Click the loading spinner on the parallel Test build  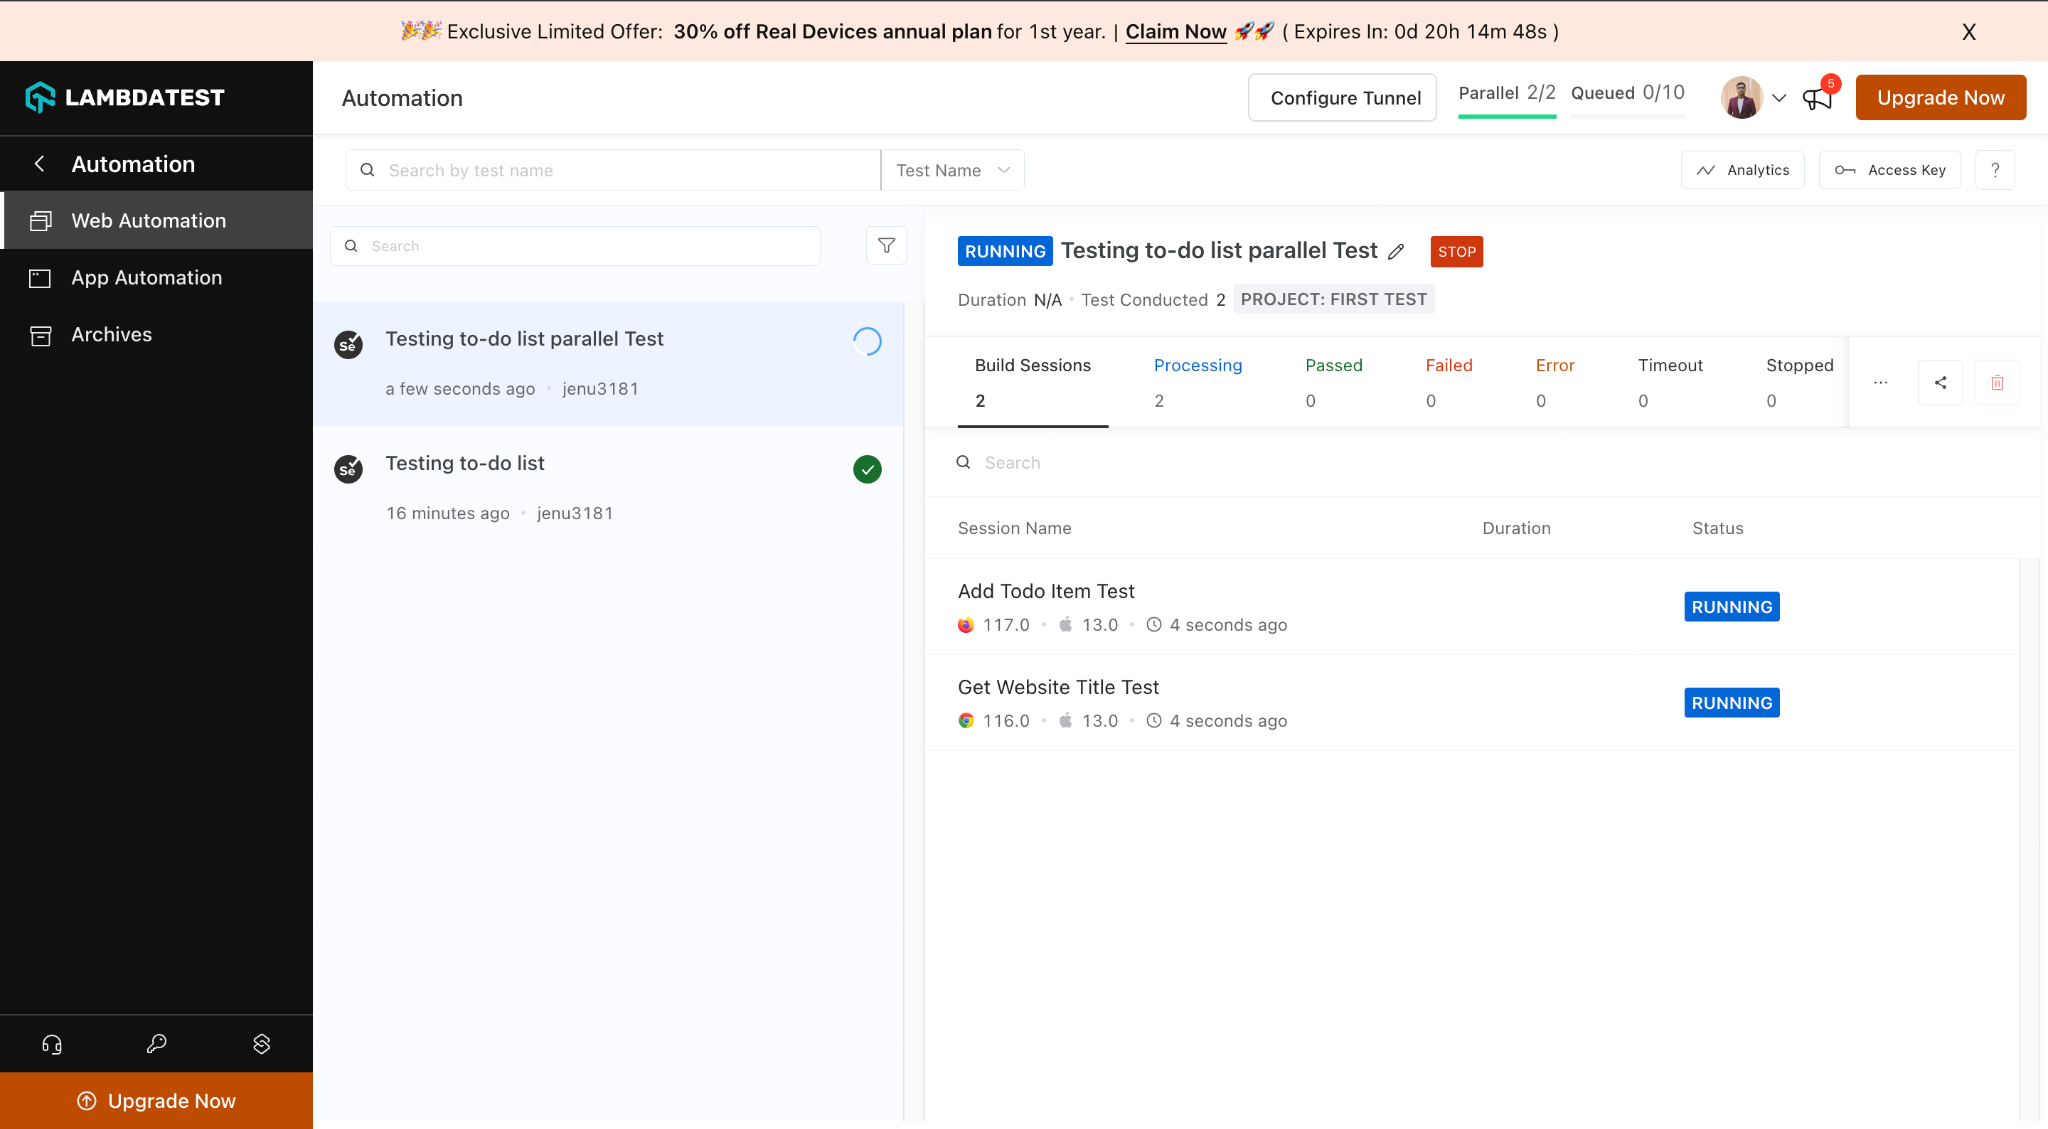click(867, 342)
